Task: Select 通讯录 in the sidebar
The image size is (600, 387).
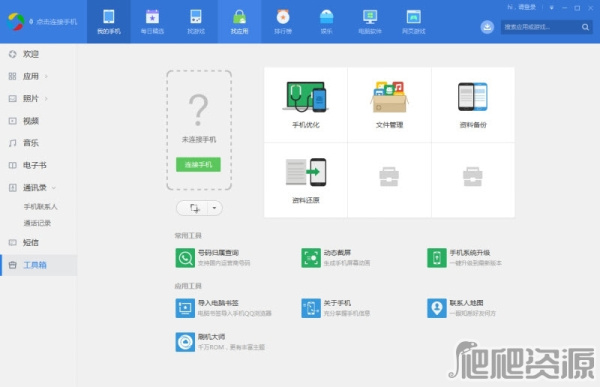Action: pos(34,188)
